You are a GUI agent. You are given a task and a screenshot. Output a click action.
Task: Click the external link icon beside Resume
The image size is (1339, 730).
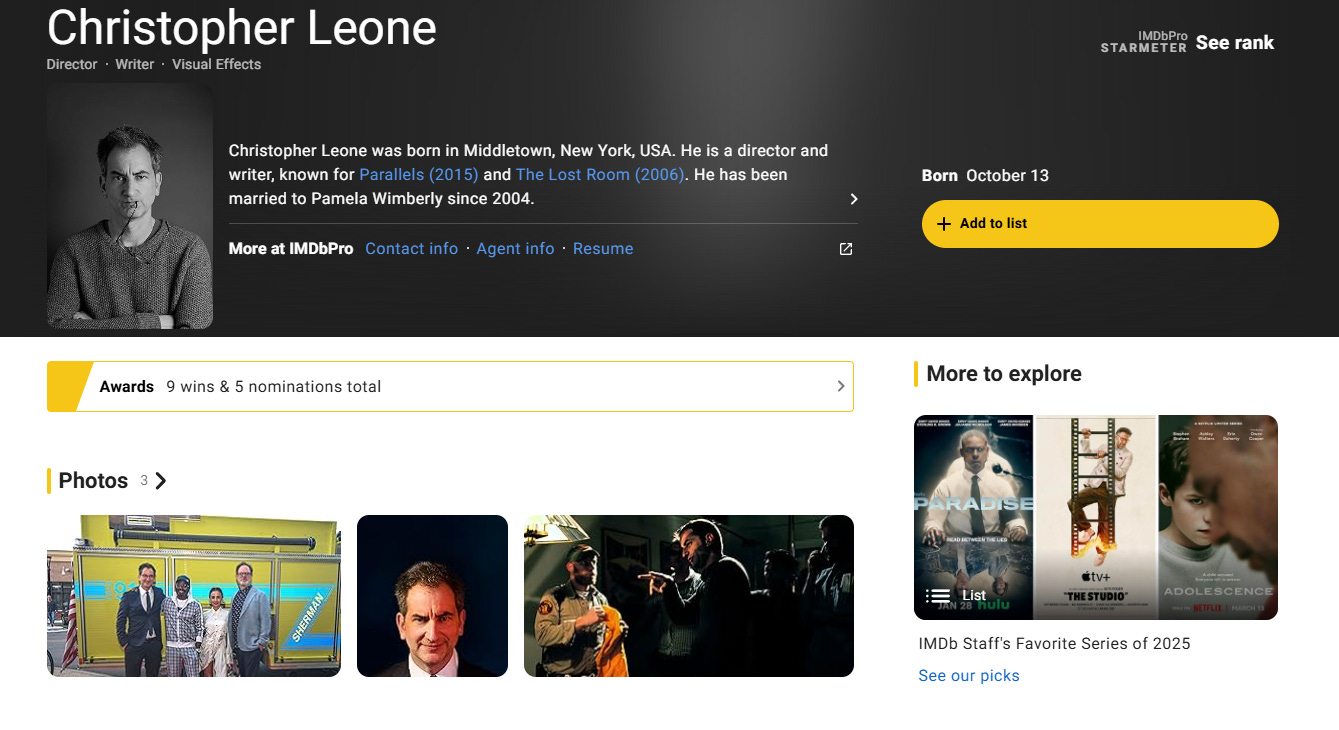[846, 249]
